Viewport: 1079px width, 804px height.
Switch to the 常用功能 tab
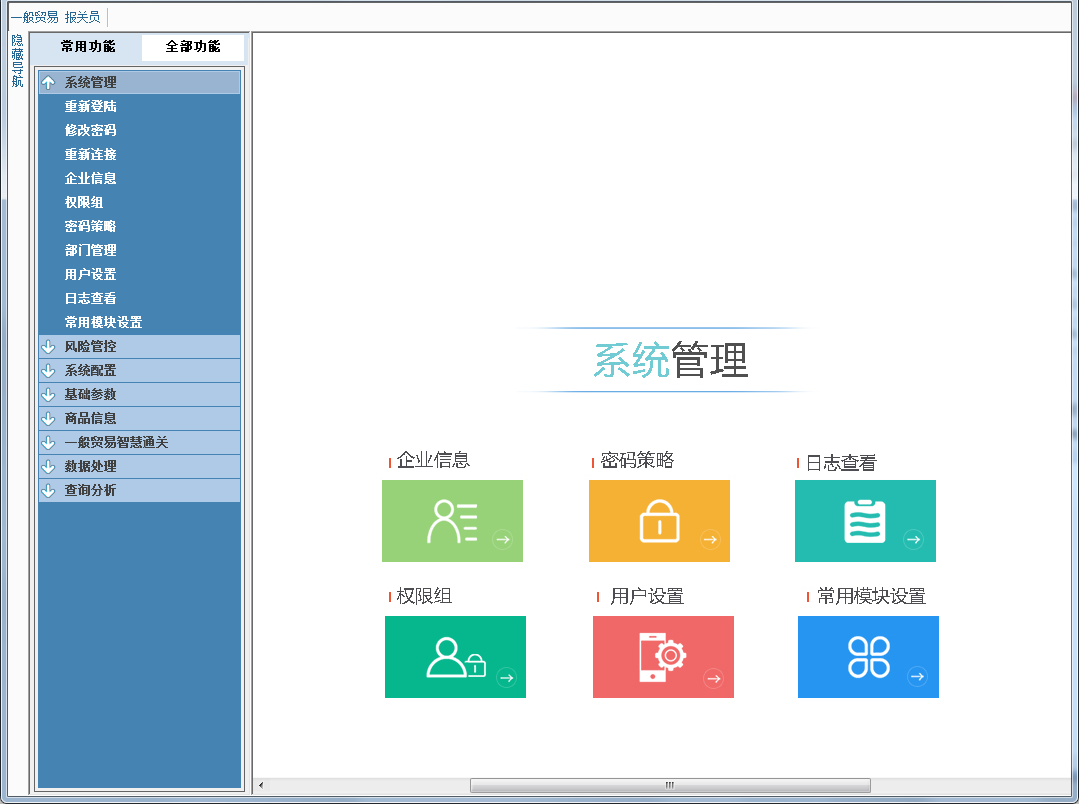point(88,47)
